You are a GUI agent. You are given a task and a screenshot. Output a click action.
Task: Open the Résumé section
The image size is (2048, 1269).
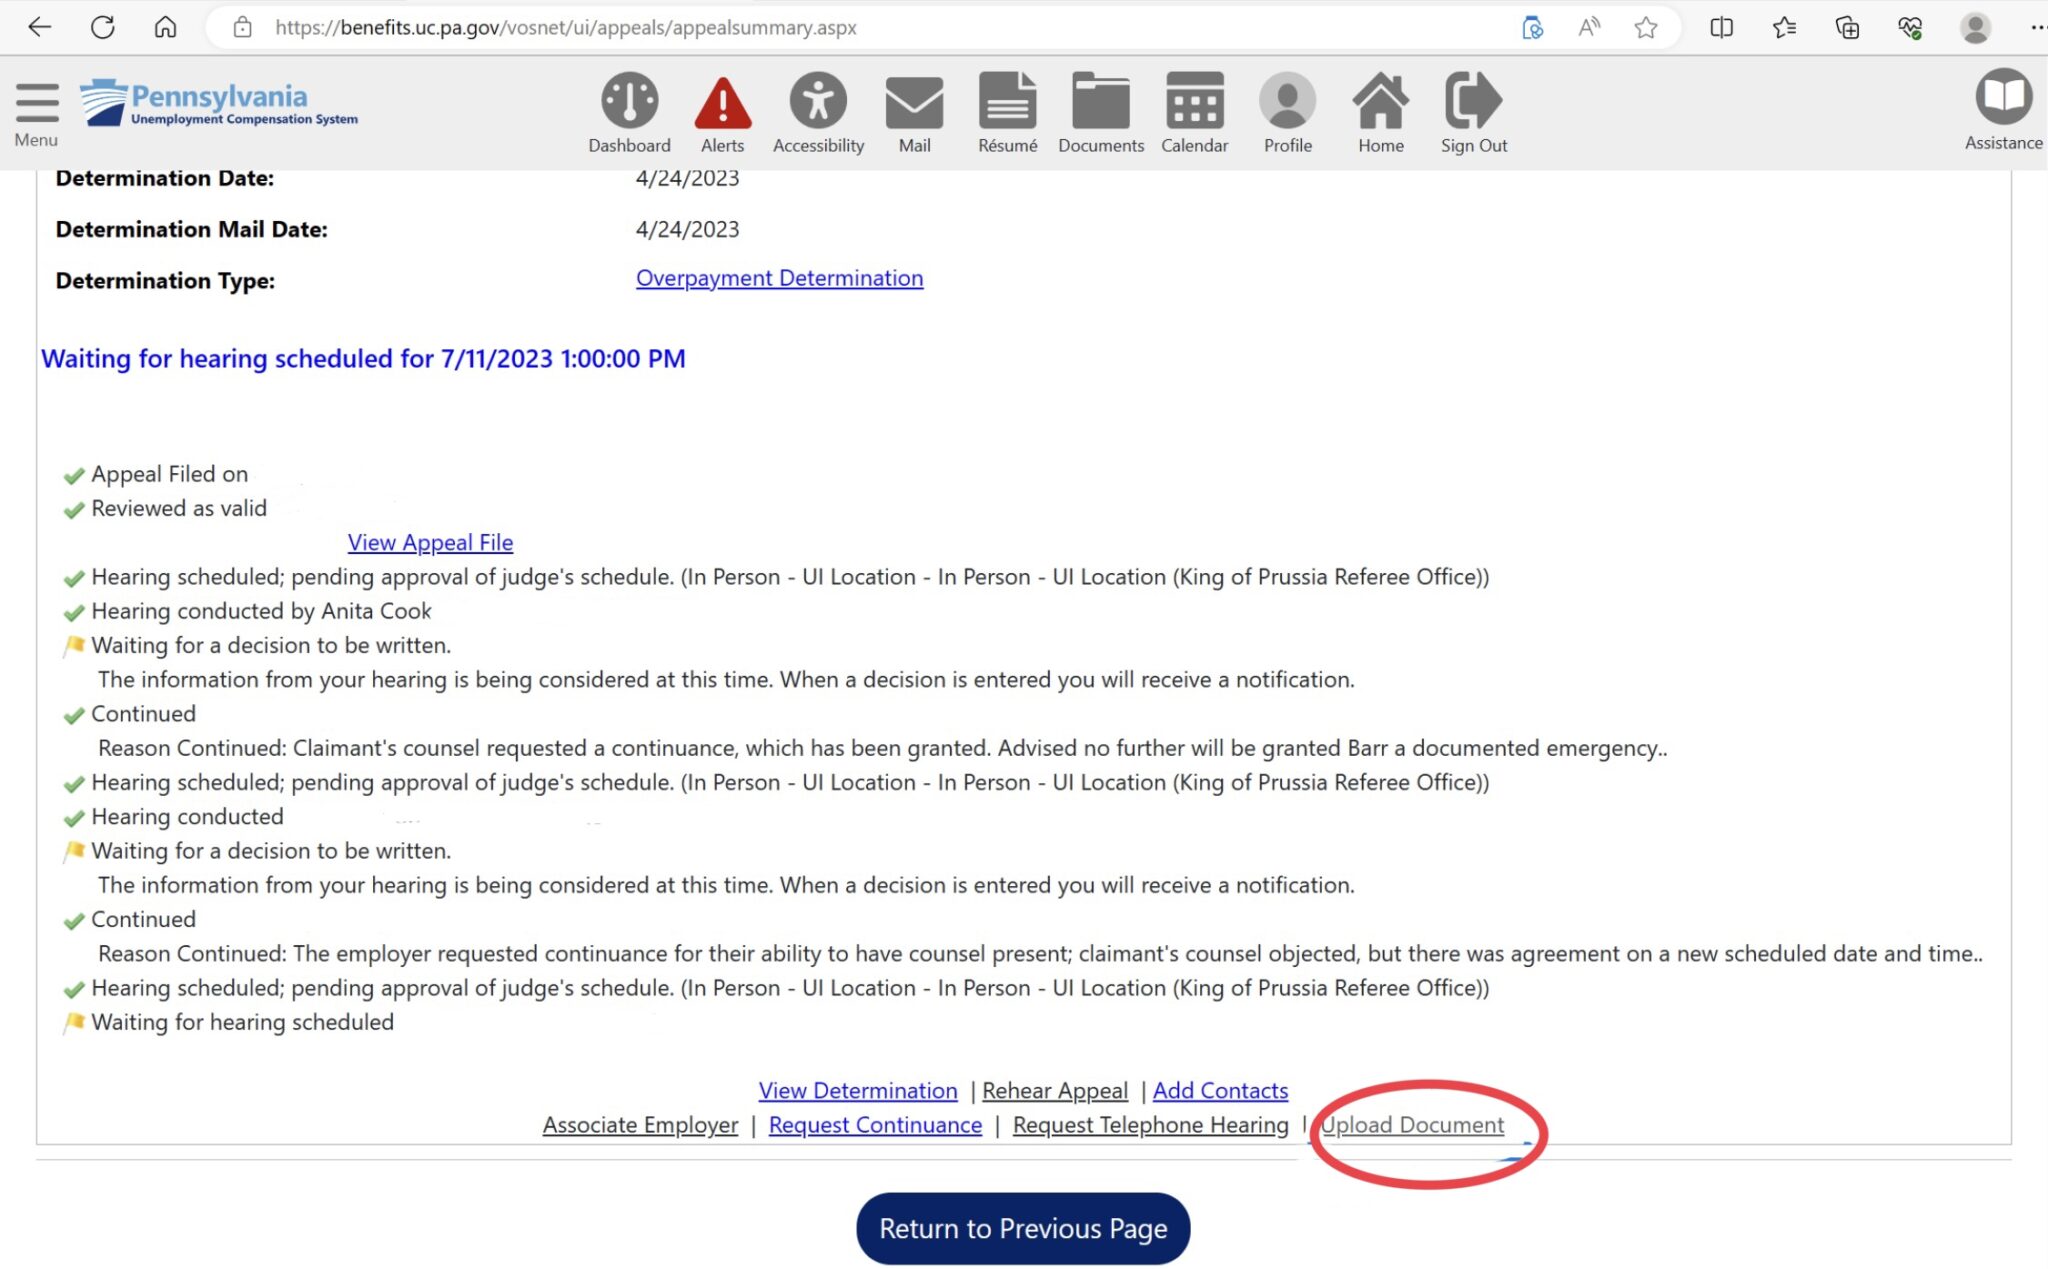pos(1006,110)
